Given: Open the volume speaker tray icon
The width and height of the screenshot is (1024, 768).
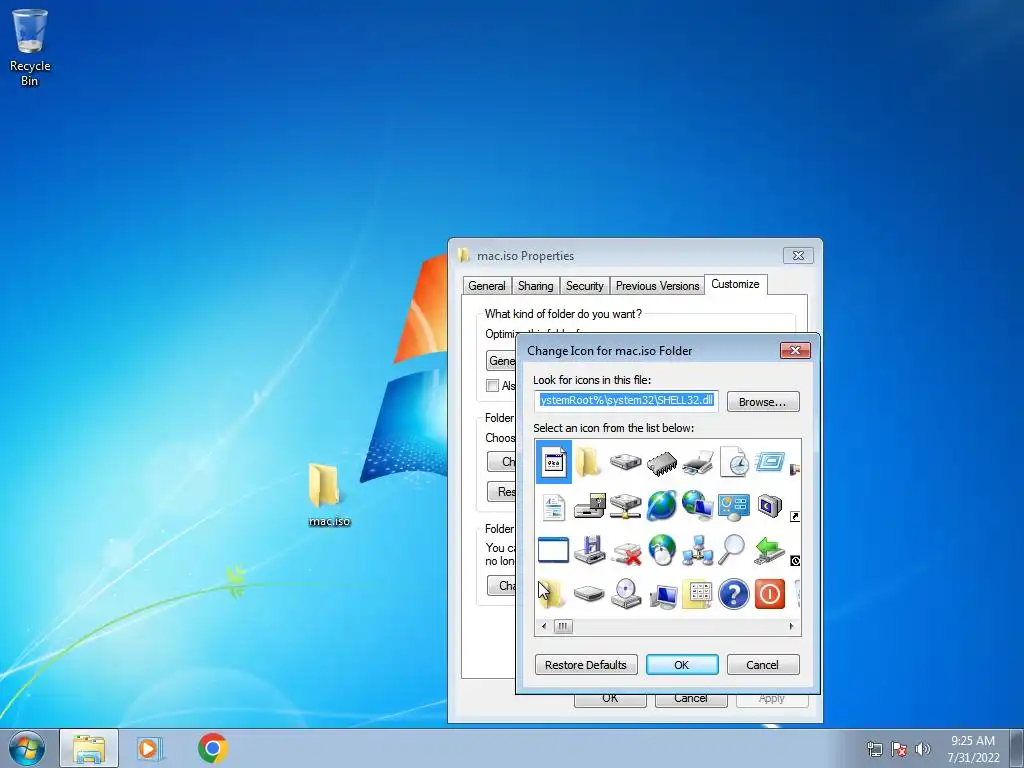Looking at the screenshot, I should (x=923, y=749).
